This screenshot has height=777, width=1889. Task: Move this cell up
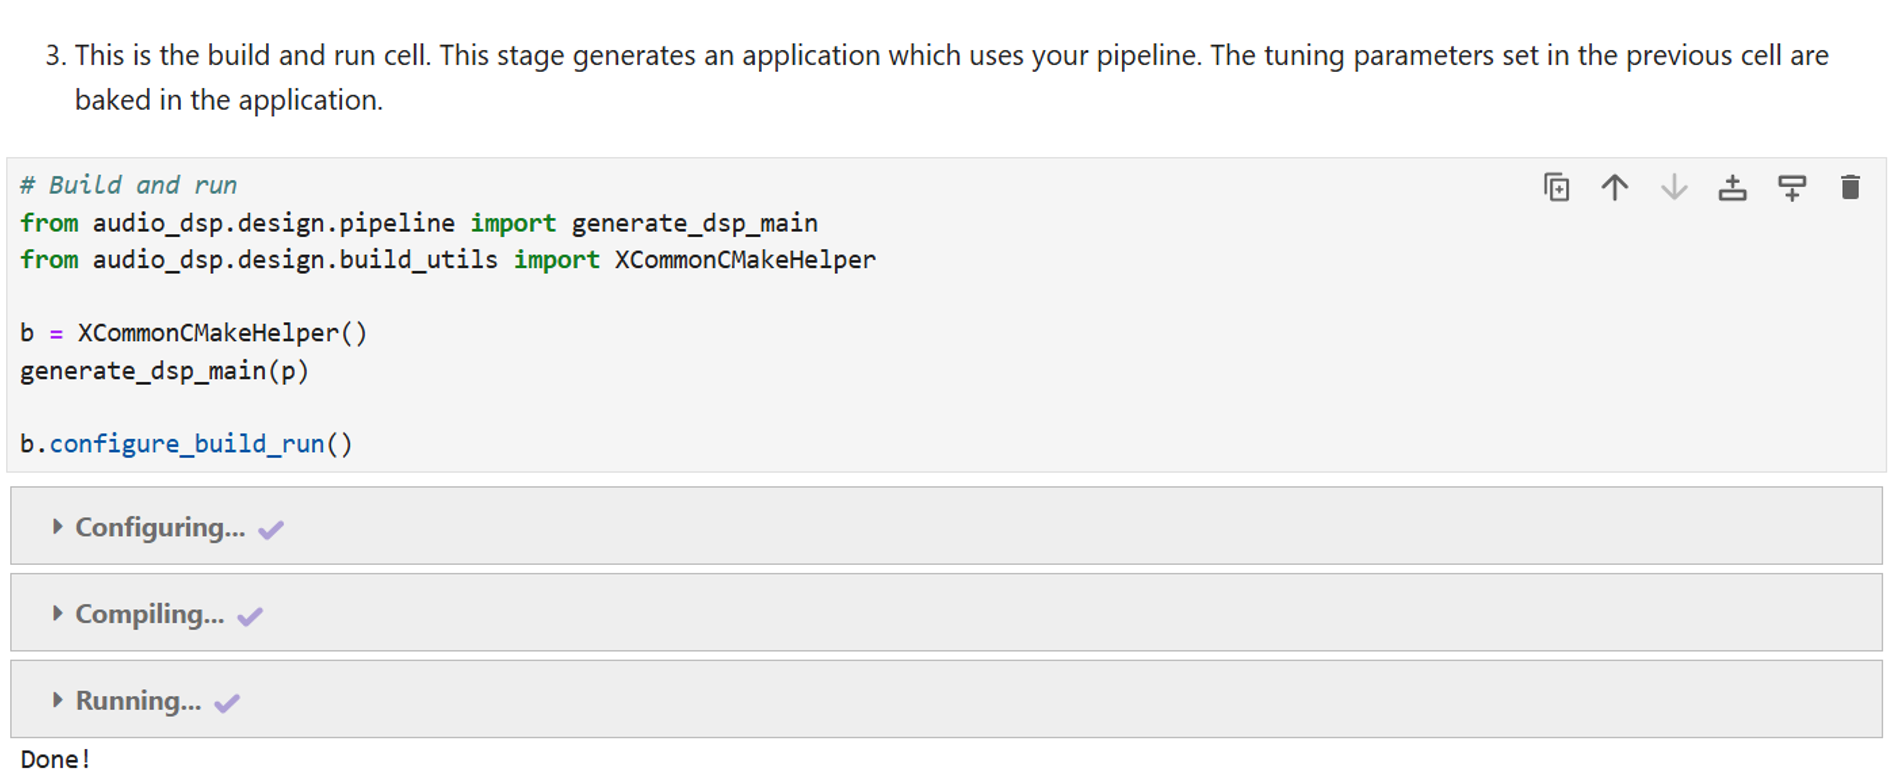[1614, 187]
